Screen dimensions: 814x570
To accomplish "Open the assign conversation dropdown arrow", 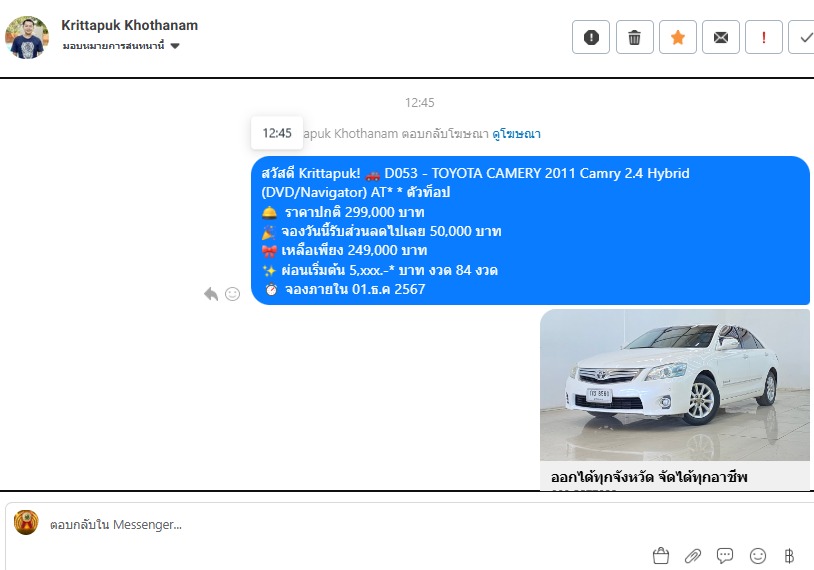I will pos(175,46).
